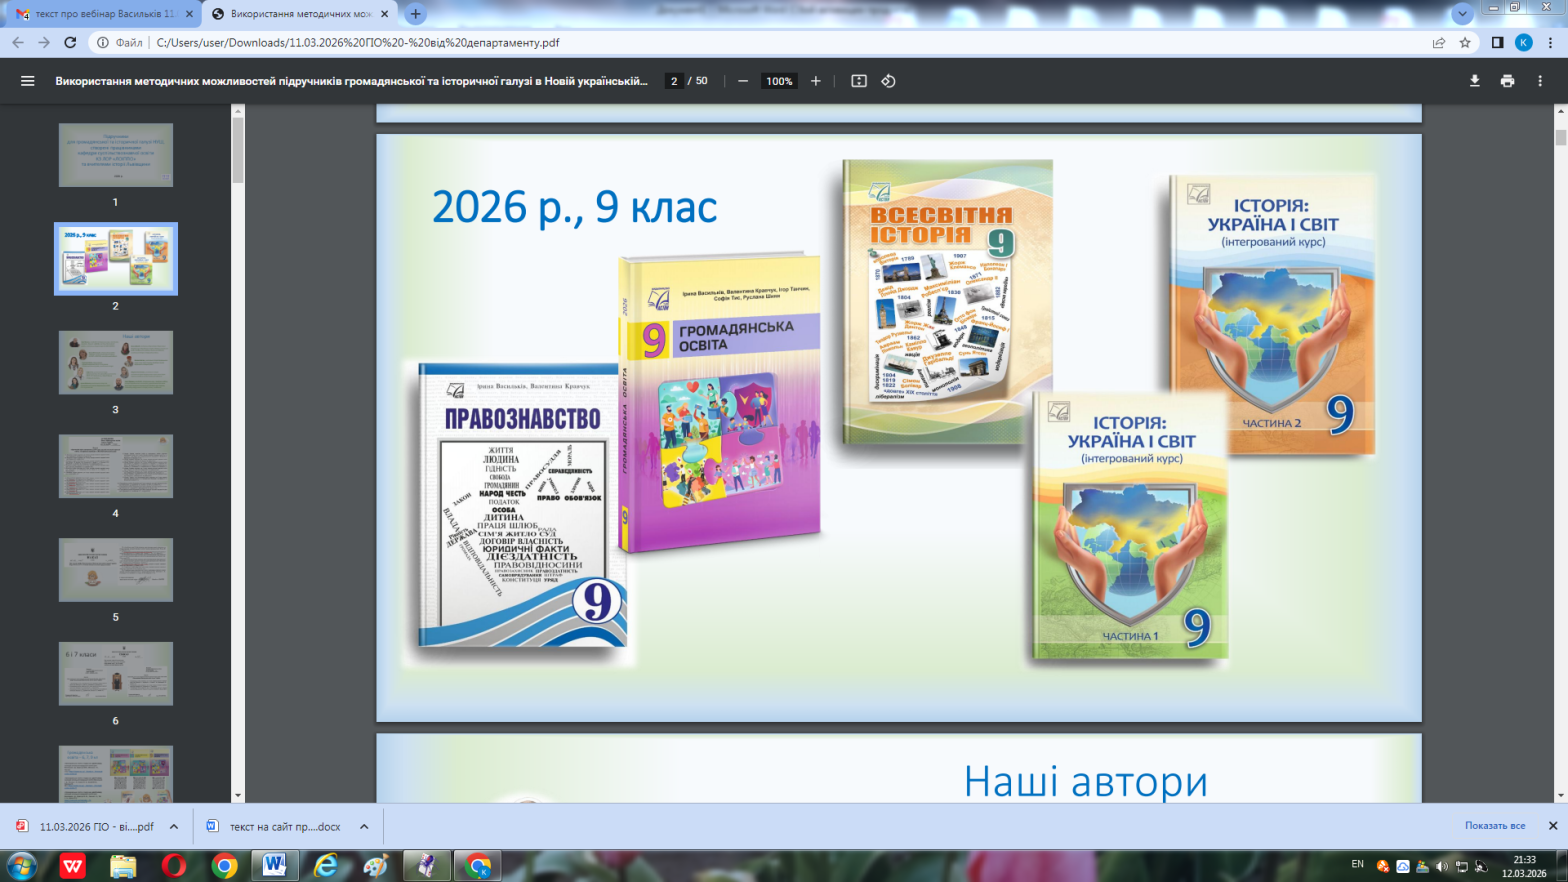Expand options for downloaded PDF file
Viewport: 1568px width, 882px height.
click(174, 827)
